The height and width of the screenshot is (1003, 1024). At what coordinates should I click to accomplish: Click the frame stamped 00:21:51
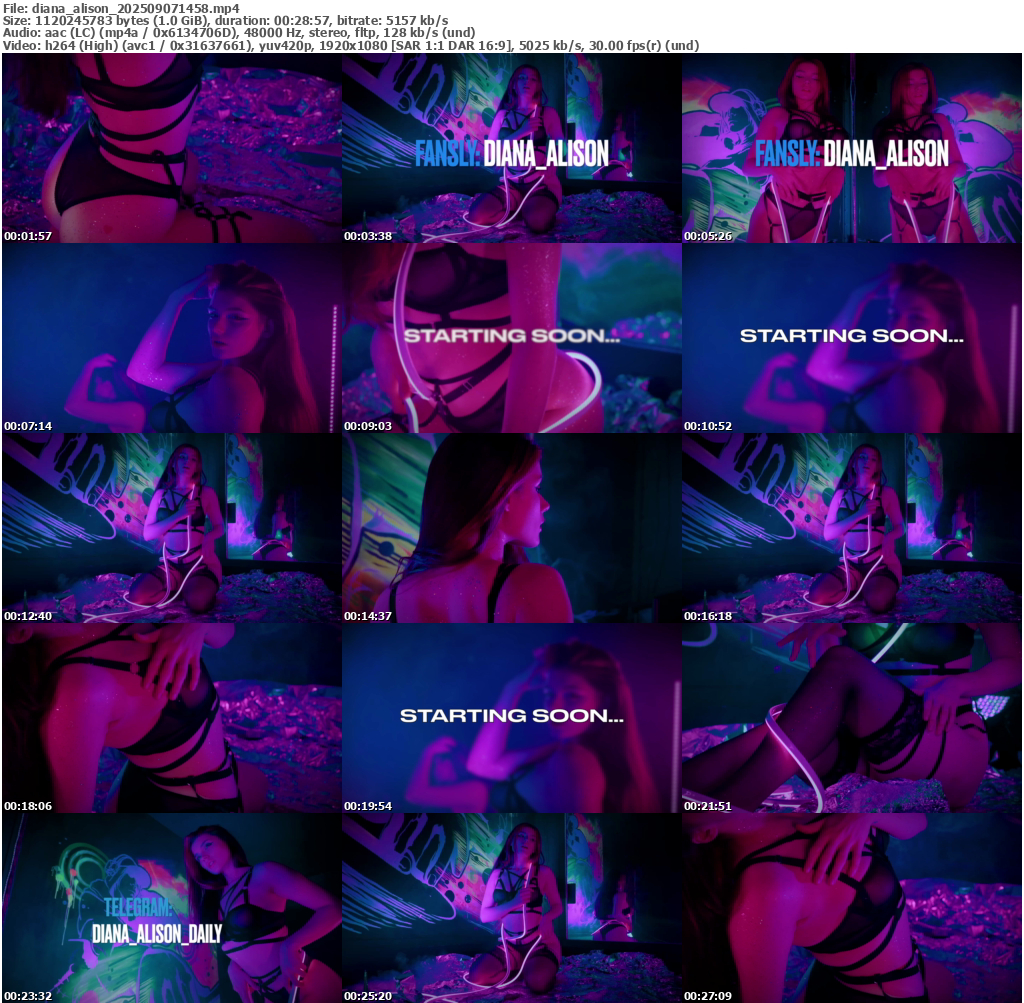(852, 718)
